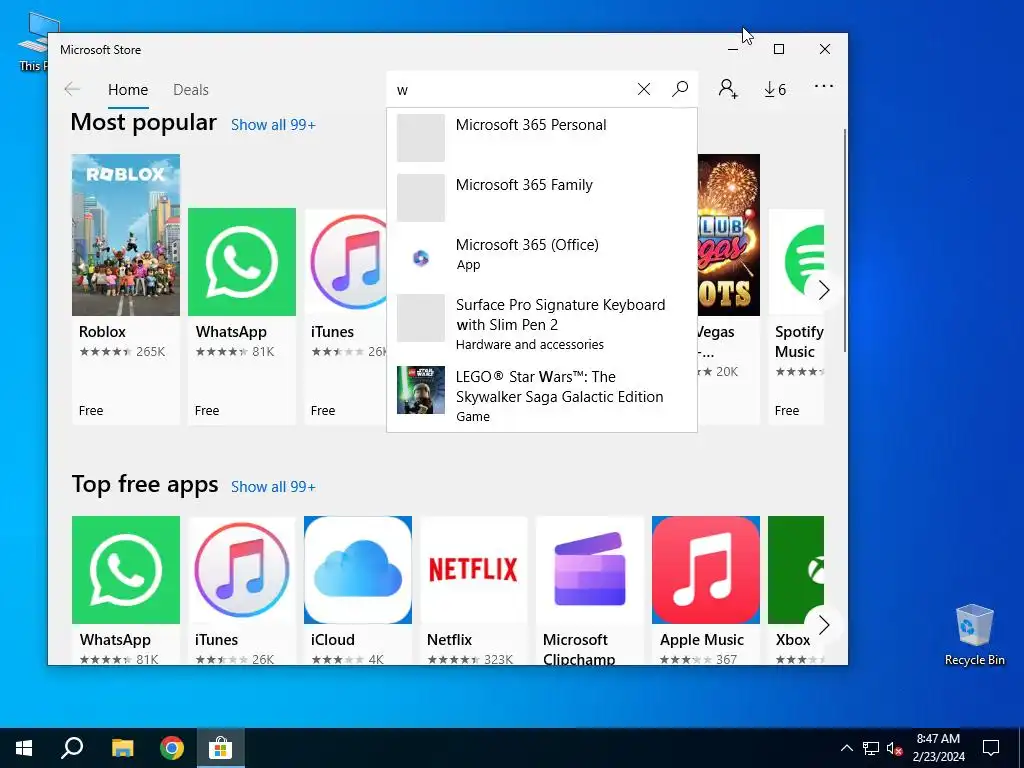Pick Microsoft 365 Personal suggestion
The image size is (1024, 768).
click(542, 138)
